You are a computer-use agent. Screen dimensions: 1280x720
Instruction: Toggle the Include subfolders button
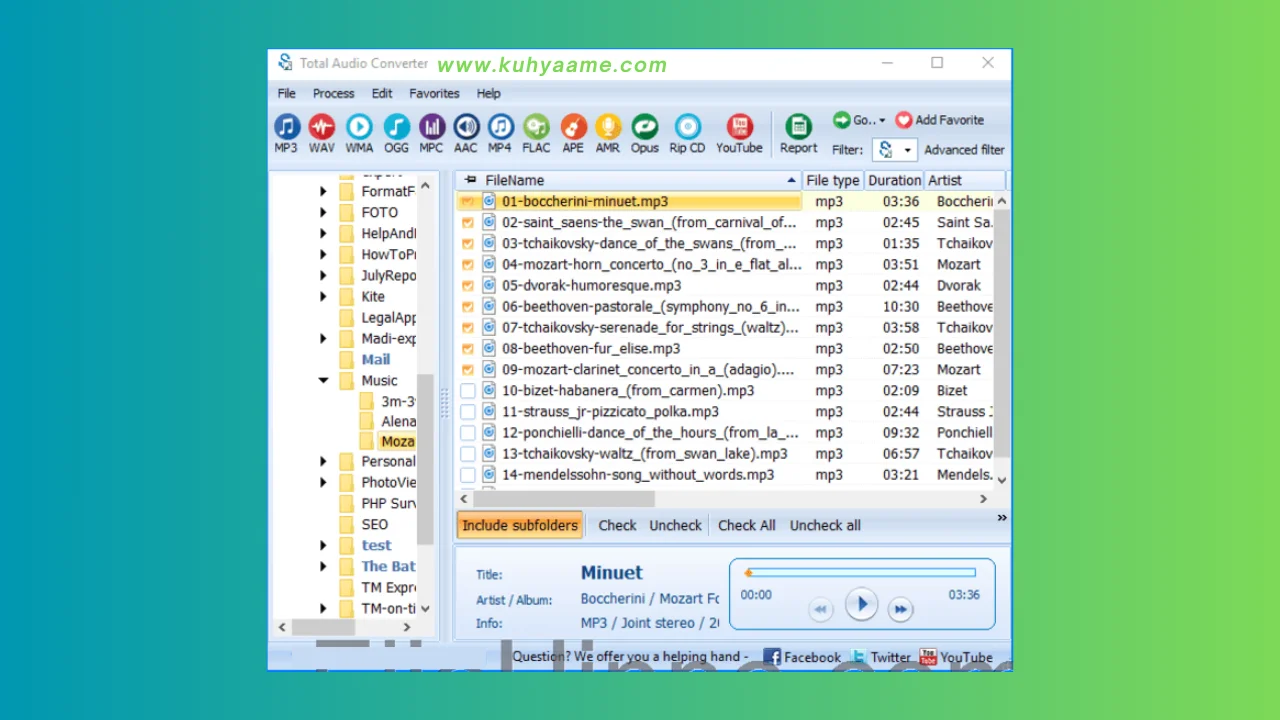pyautogui.click(x=520, y=525)
